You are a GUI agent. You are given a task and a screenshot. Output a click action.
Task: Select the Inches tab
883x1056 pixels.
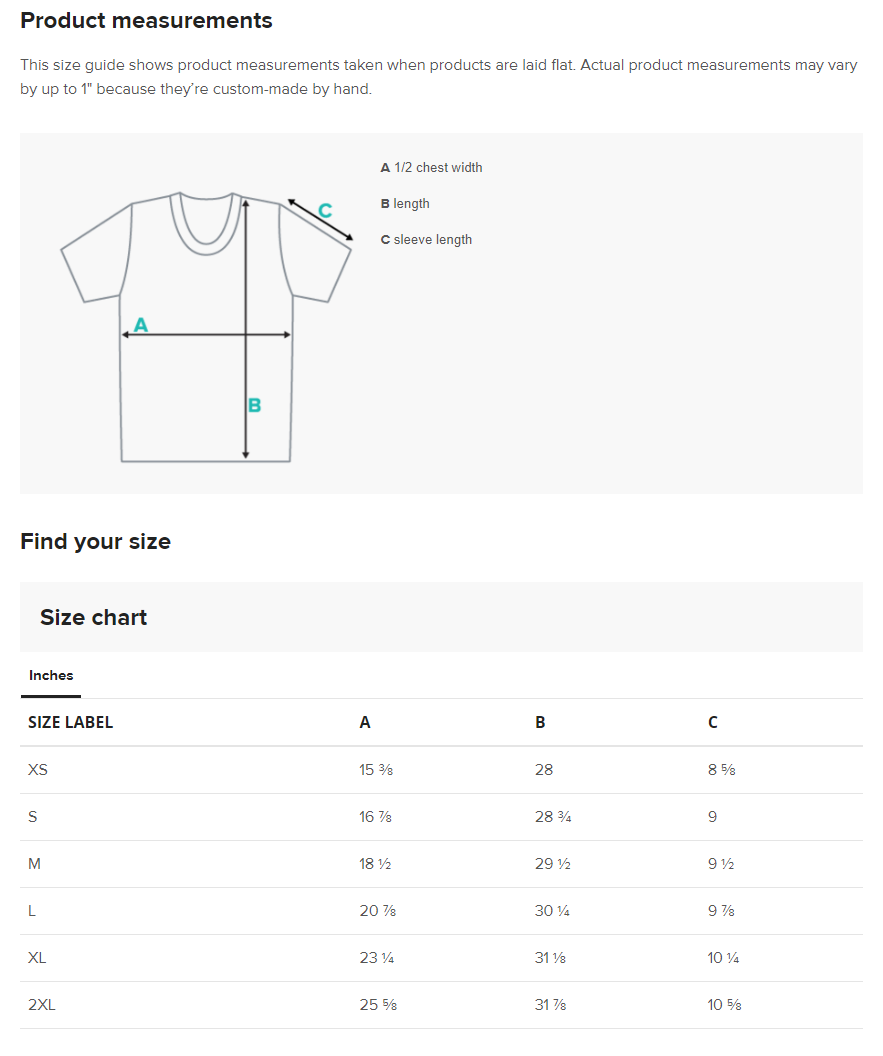tap(51, 676)
